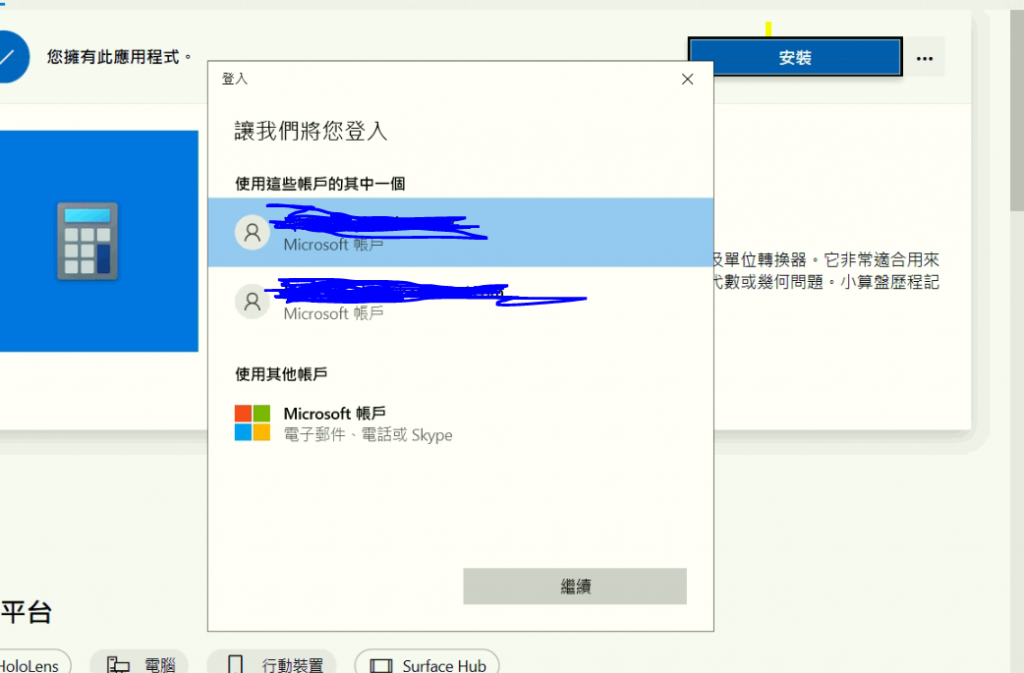
Task: Select the Surface Hub platform chip
Action: [x=427, y=663]
